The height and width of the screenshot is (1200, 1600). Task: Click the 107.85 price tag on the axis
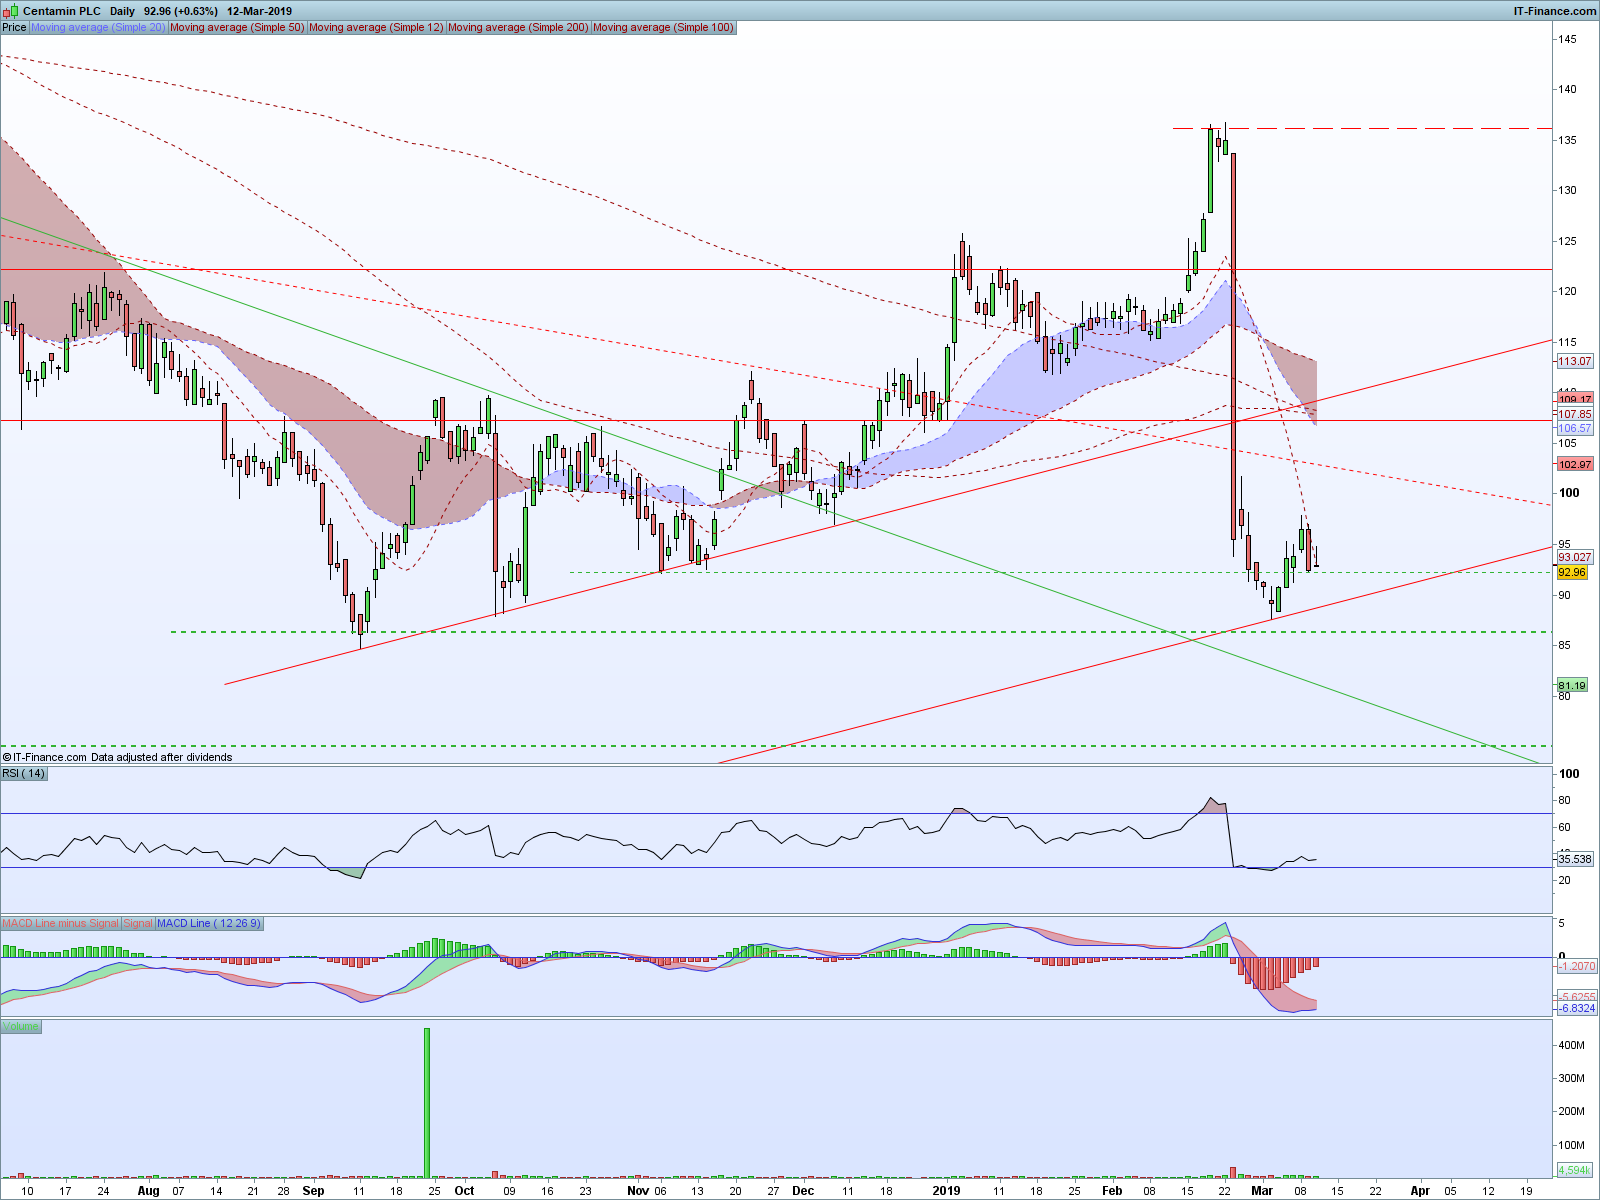(1575, 414)
